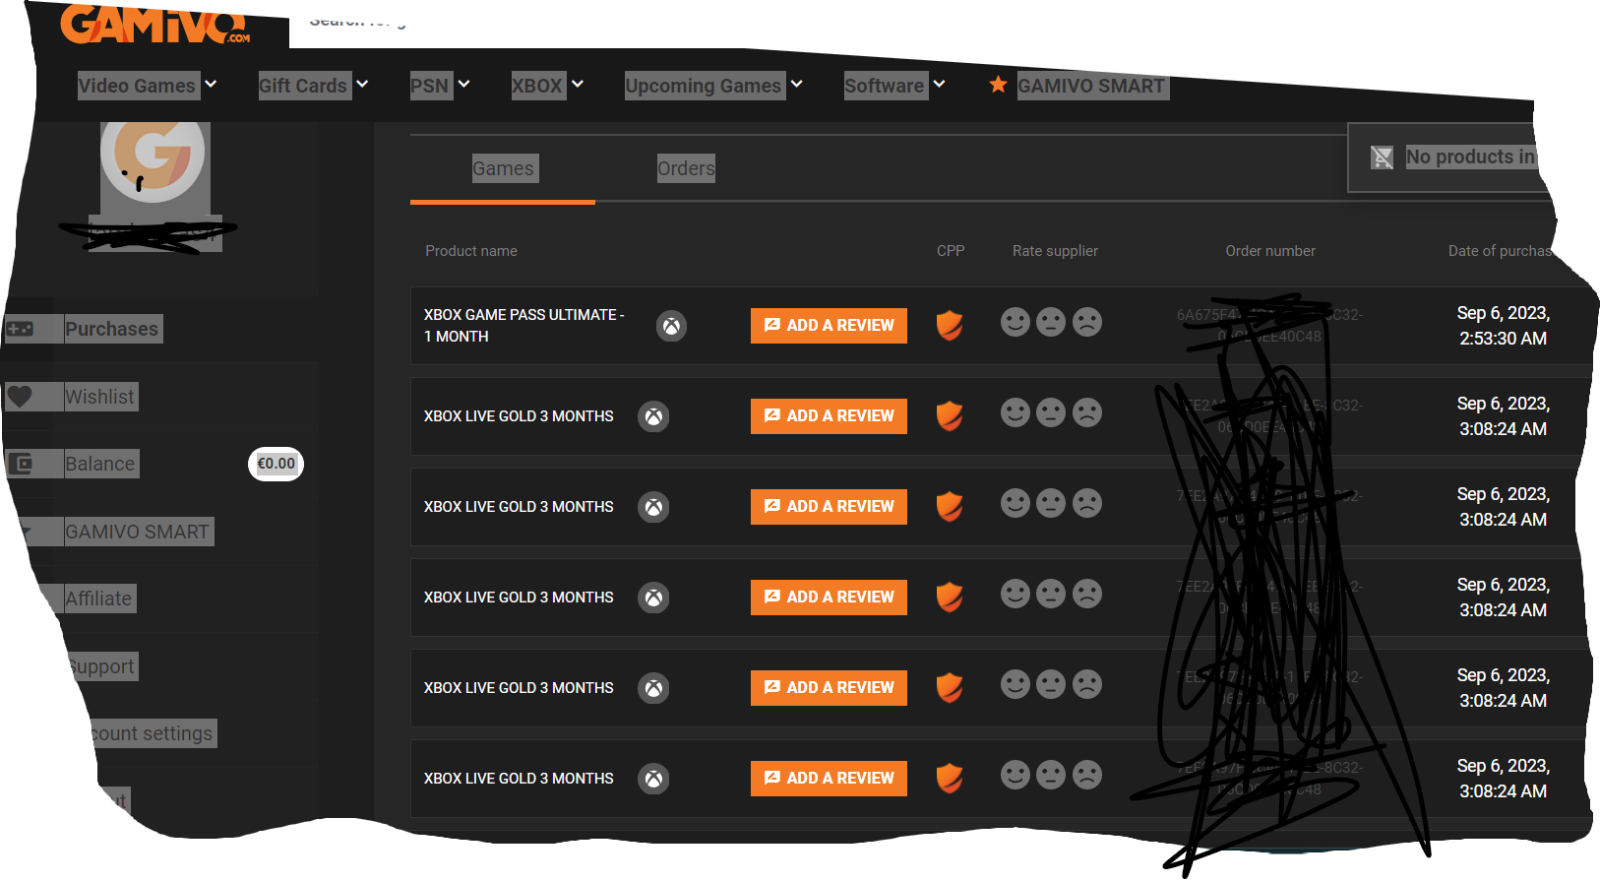Click Xbox icon in last Live Gold row
The image size is (1600, 882).
(x=653, y=779)
